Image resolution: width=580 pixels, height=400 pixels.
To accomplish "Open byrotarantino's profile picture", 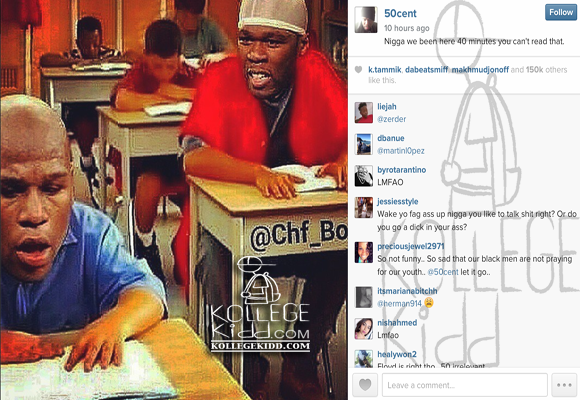I will (364, 176).
